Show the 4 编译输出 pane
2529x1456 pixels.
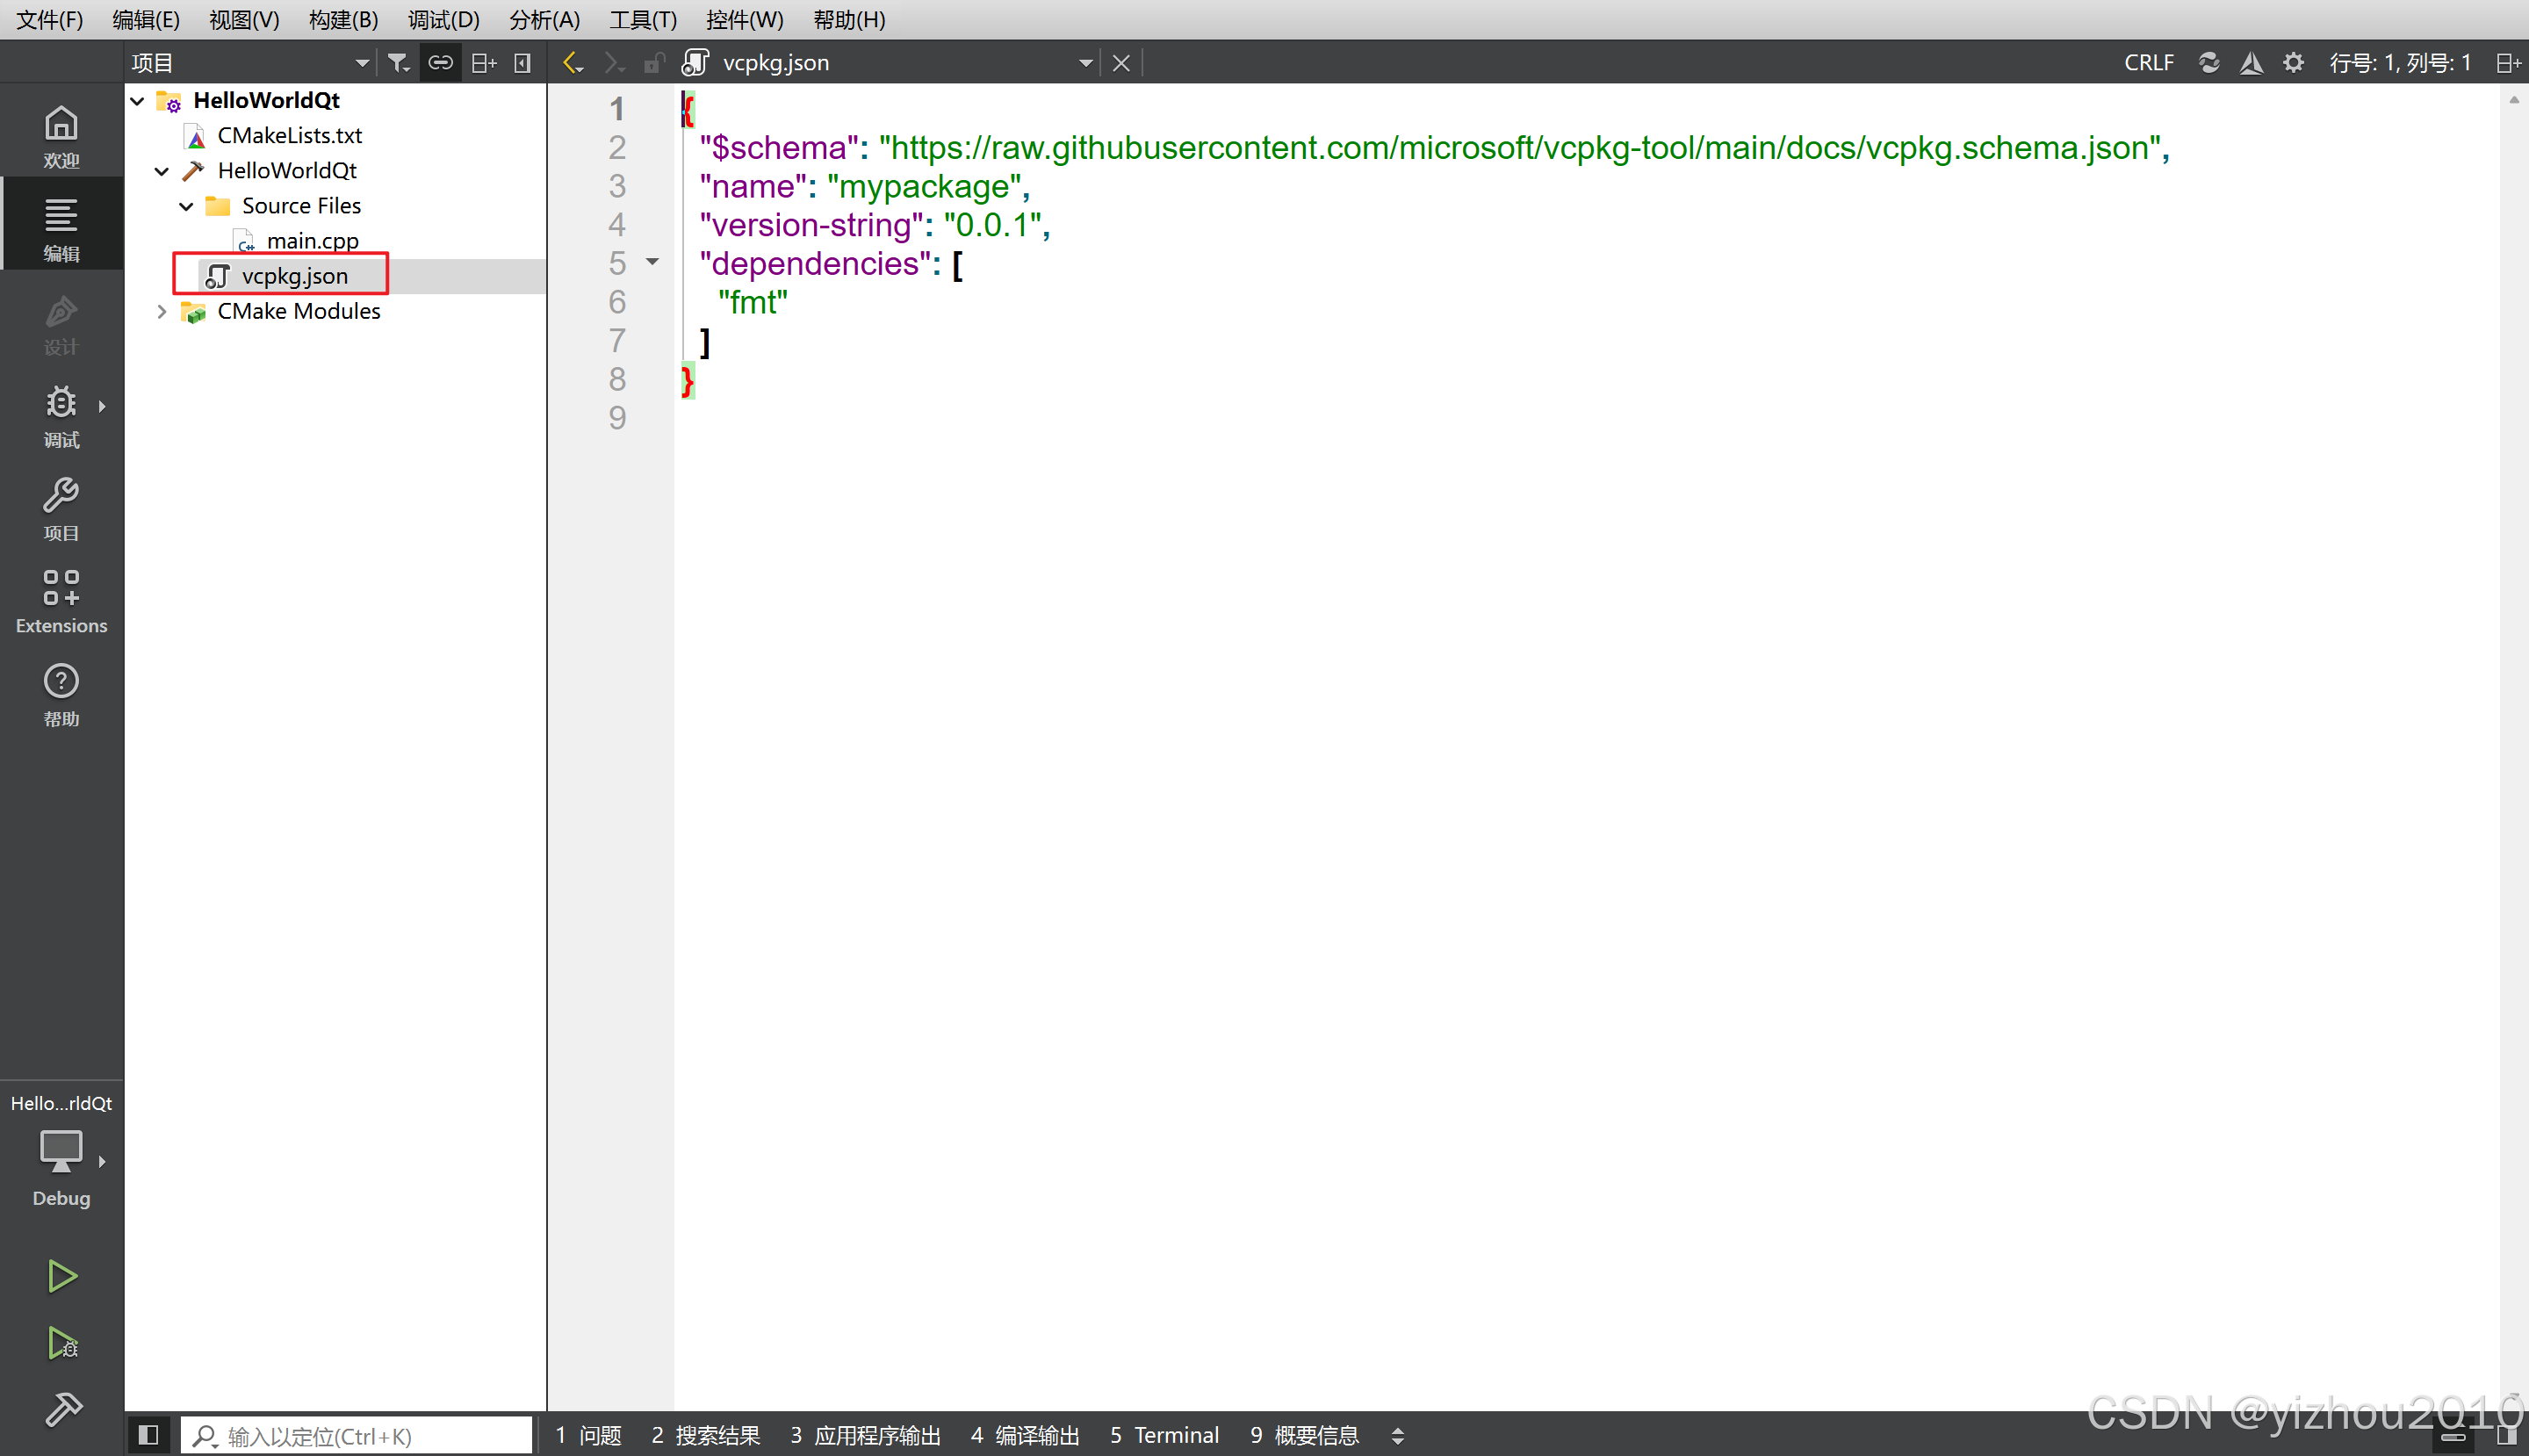coord(1025,1436)
